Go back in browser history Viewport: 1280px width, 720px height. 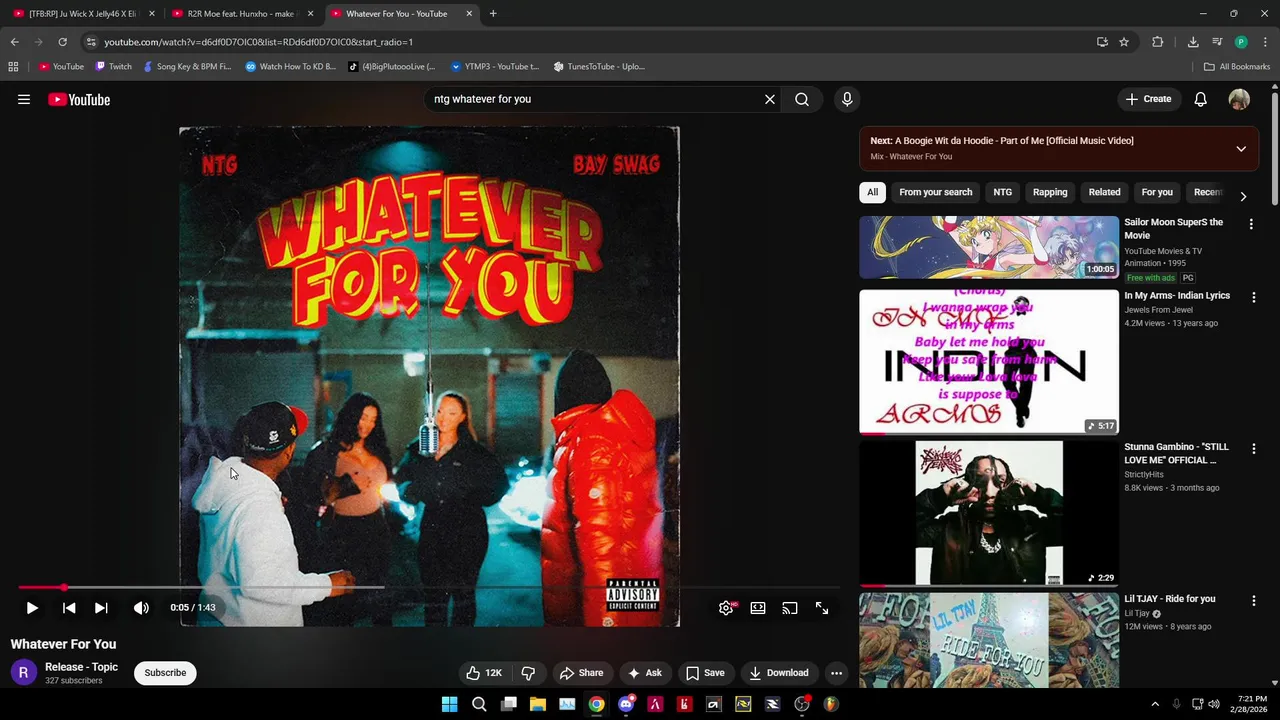click(x=14, y=42)
